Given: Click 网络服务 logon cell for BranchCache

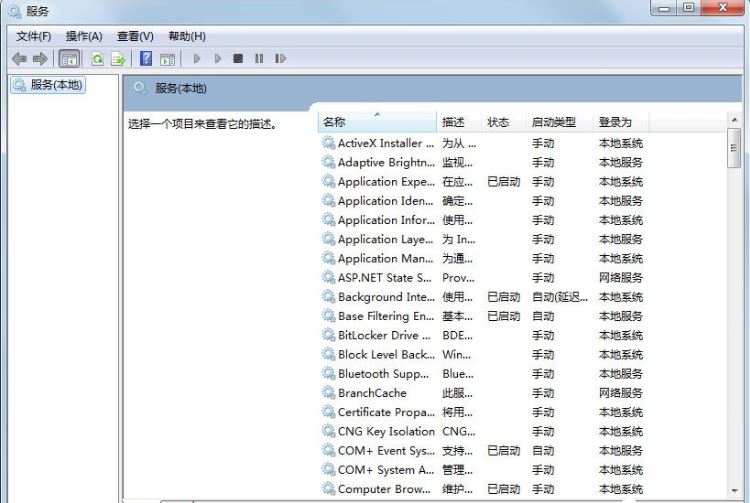Looking at the screenshot, I should 620,393.
